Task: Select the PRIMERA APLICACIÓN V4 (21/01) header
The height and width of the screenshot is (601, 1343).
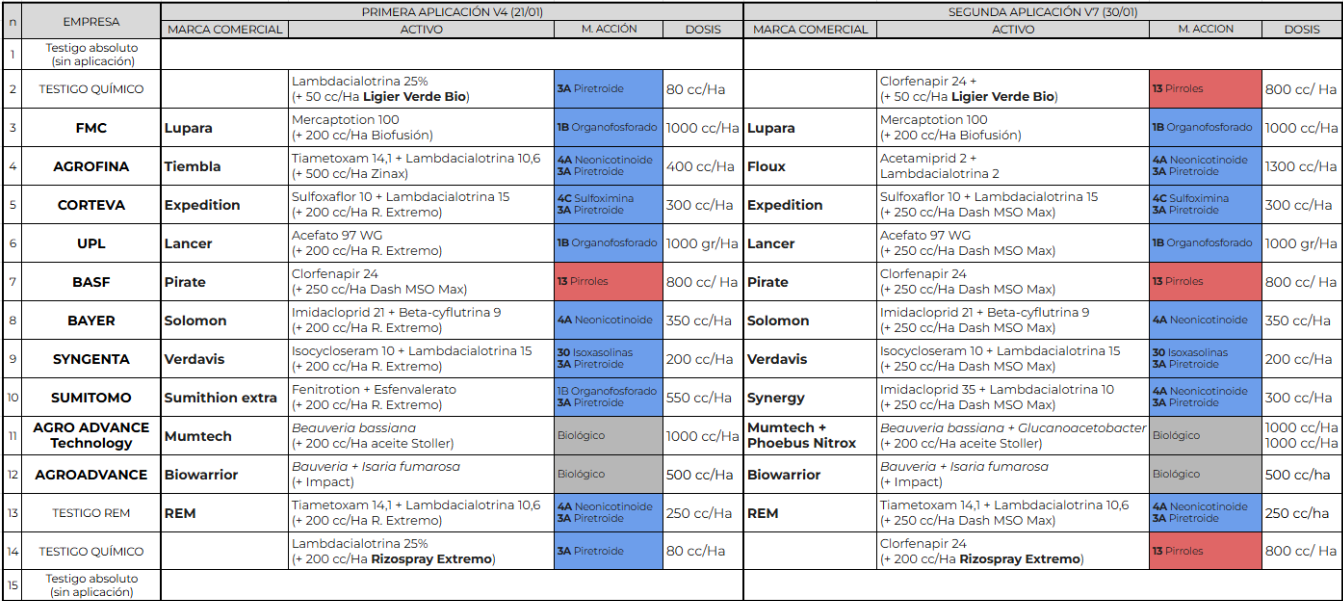Action: click(x=452, y=12)
